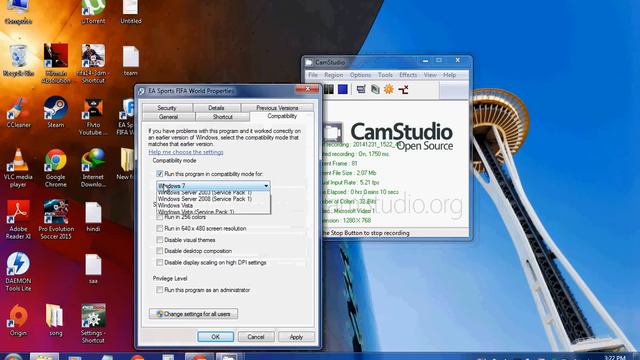
Task: Choose Windows Vista from the dropdown list
Action: [213, 206]
